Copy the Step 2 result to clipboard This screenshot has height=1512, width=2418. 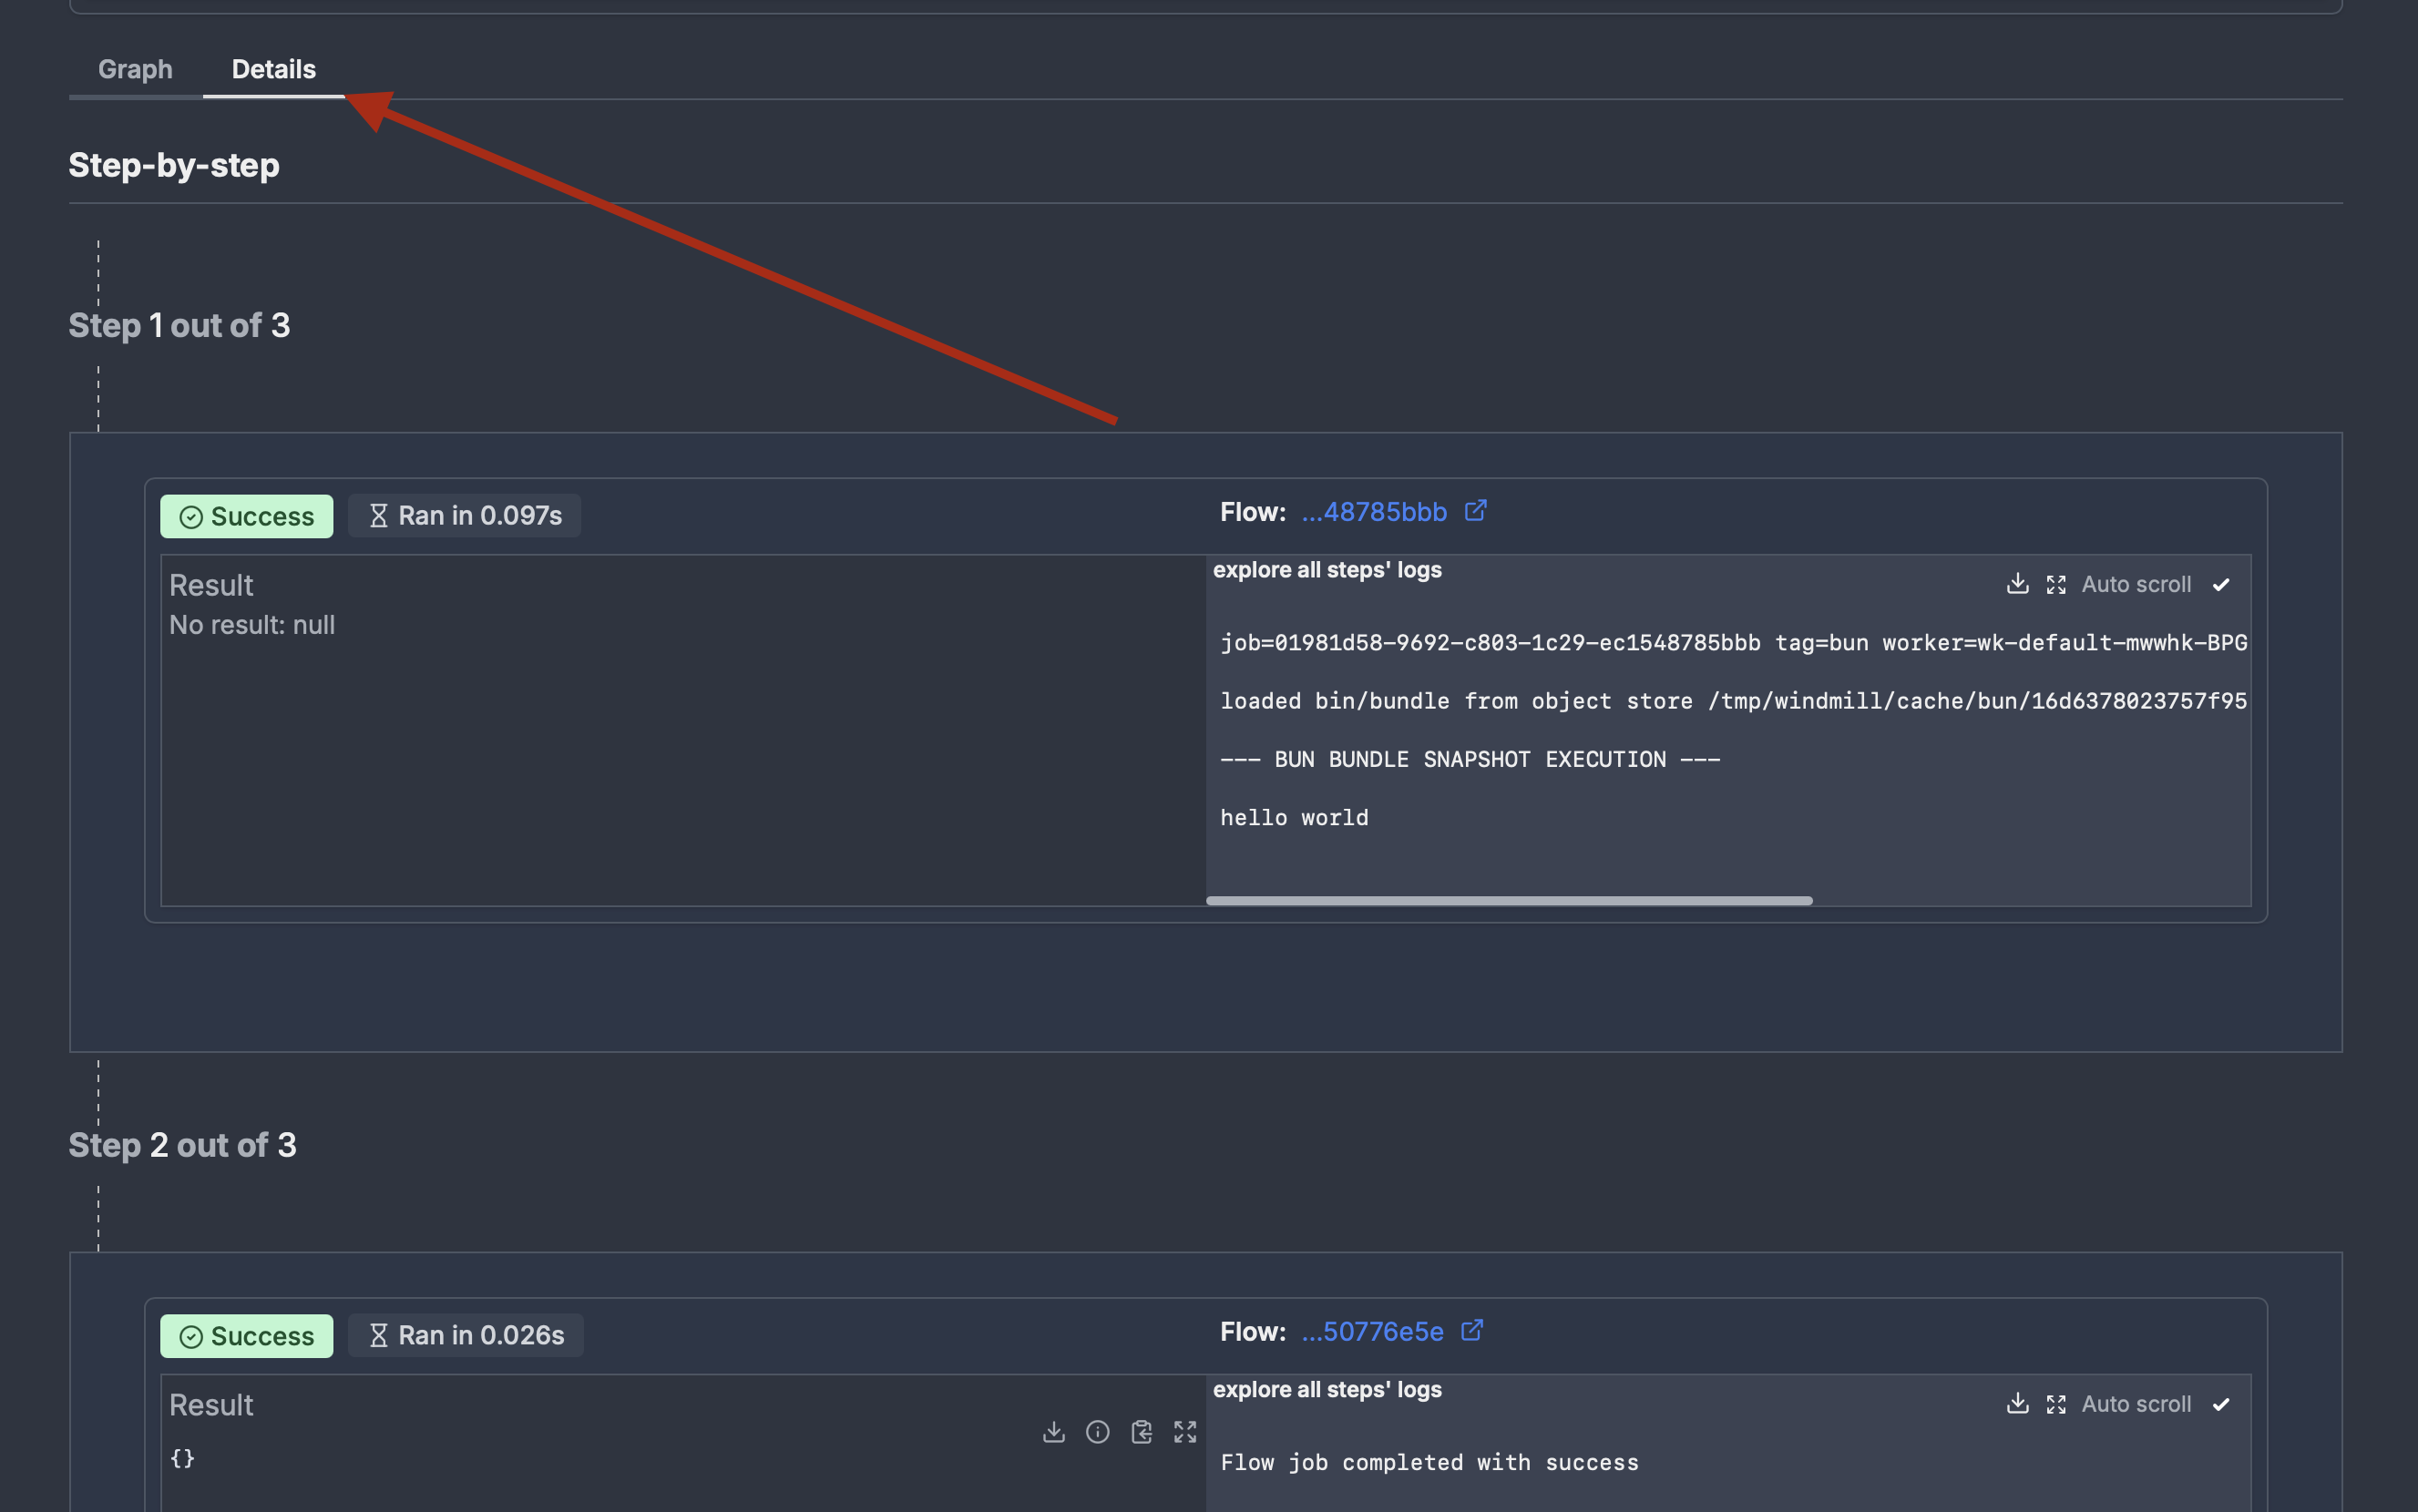coord(1142,1432)
